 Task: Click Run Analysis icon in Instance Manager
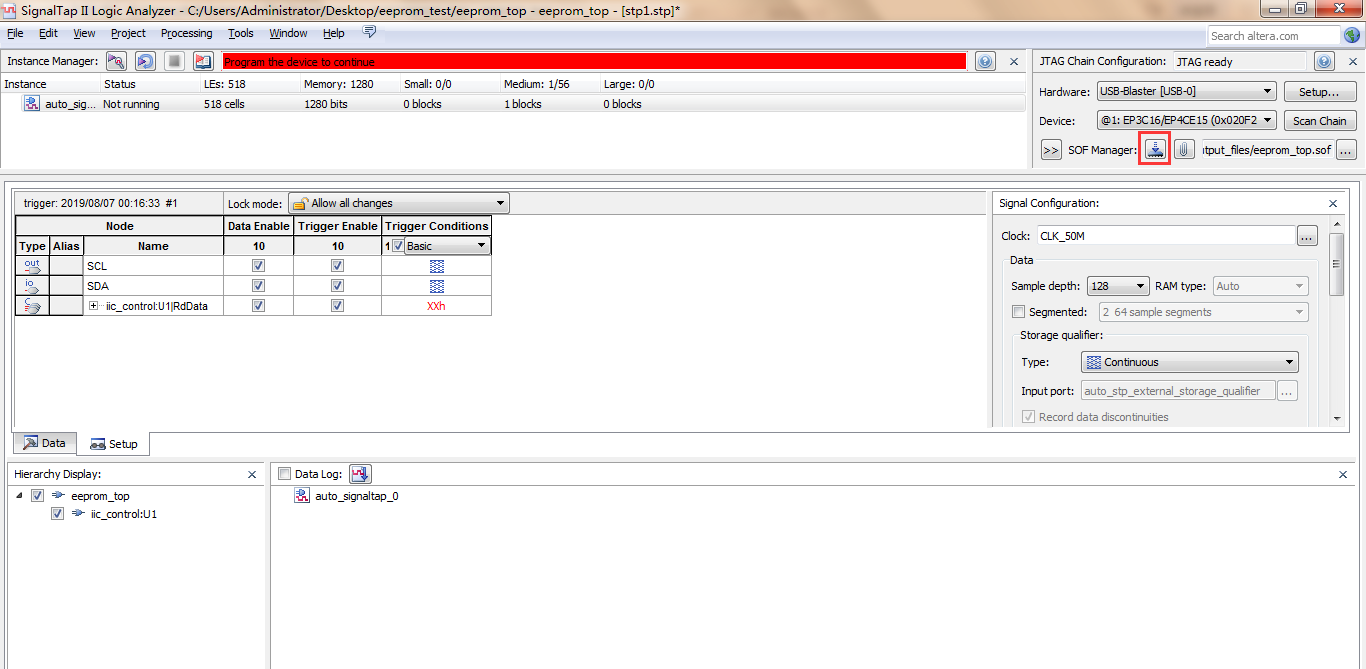tap(116, 61)
